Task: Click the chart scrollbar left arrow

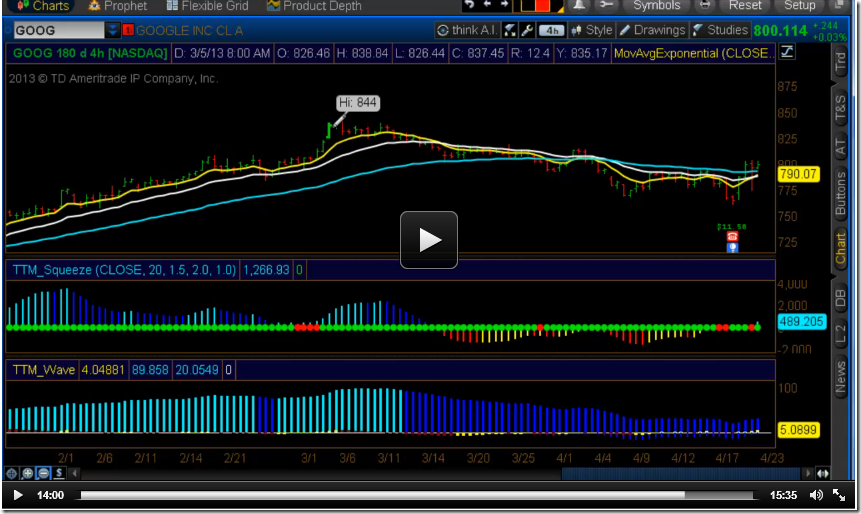Action: [x=75, y=473]
